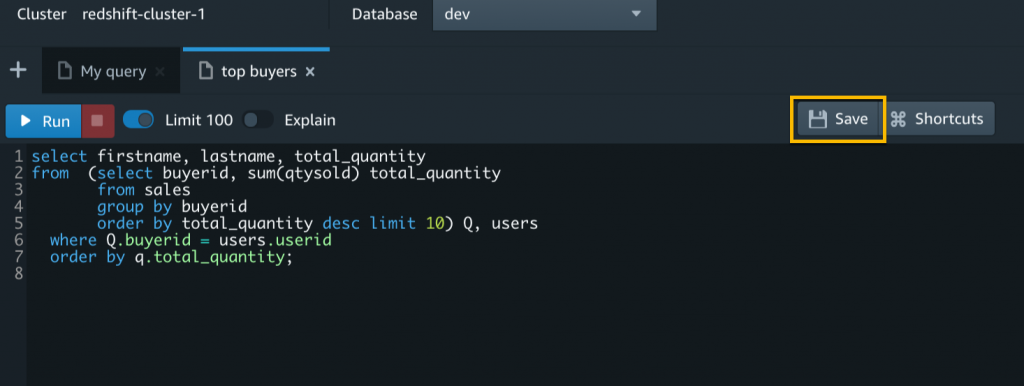Click the command key icon next to Shortcuts
Screen dimensions: 1024x386
899,119
